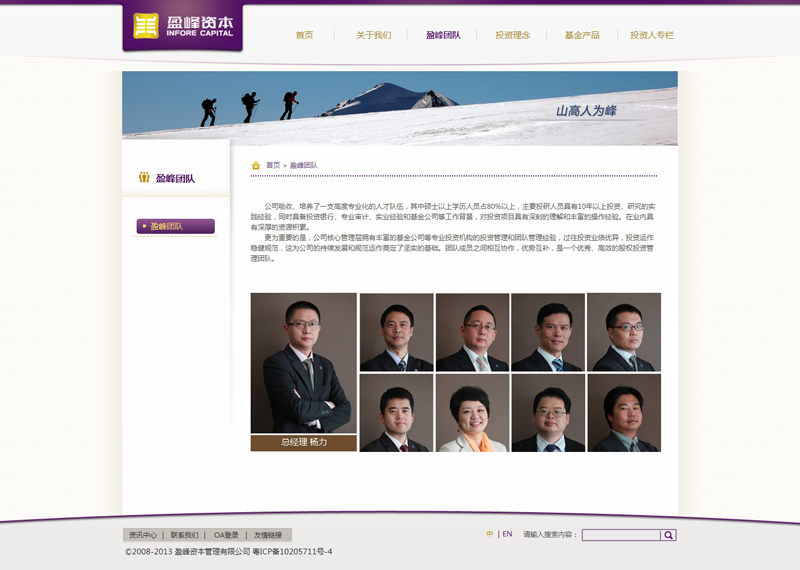Open the 资讯中心 footer link

click(x=143, y=535)
